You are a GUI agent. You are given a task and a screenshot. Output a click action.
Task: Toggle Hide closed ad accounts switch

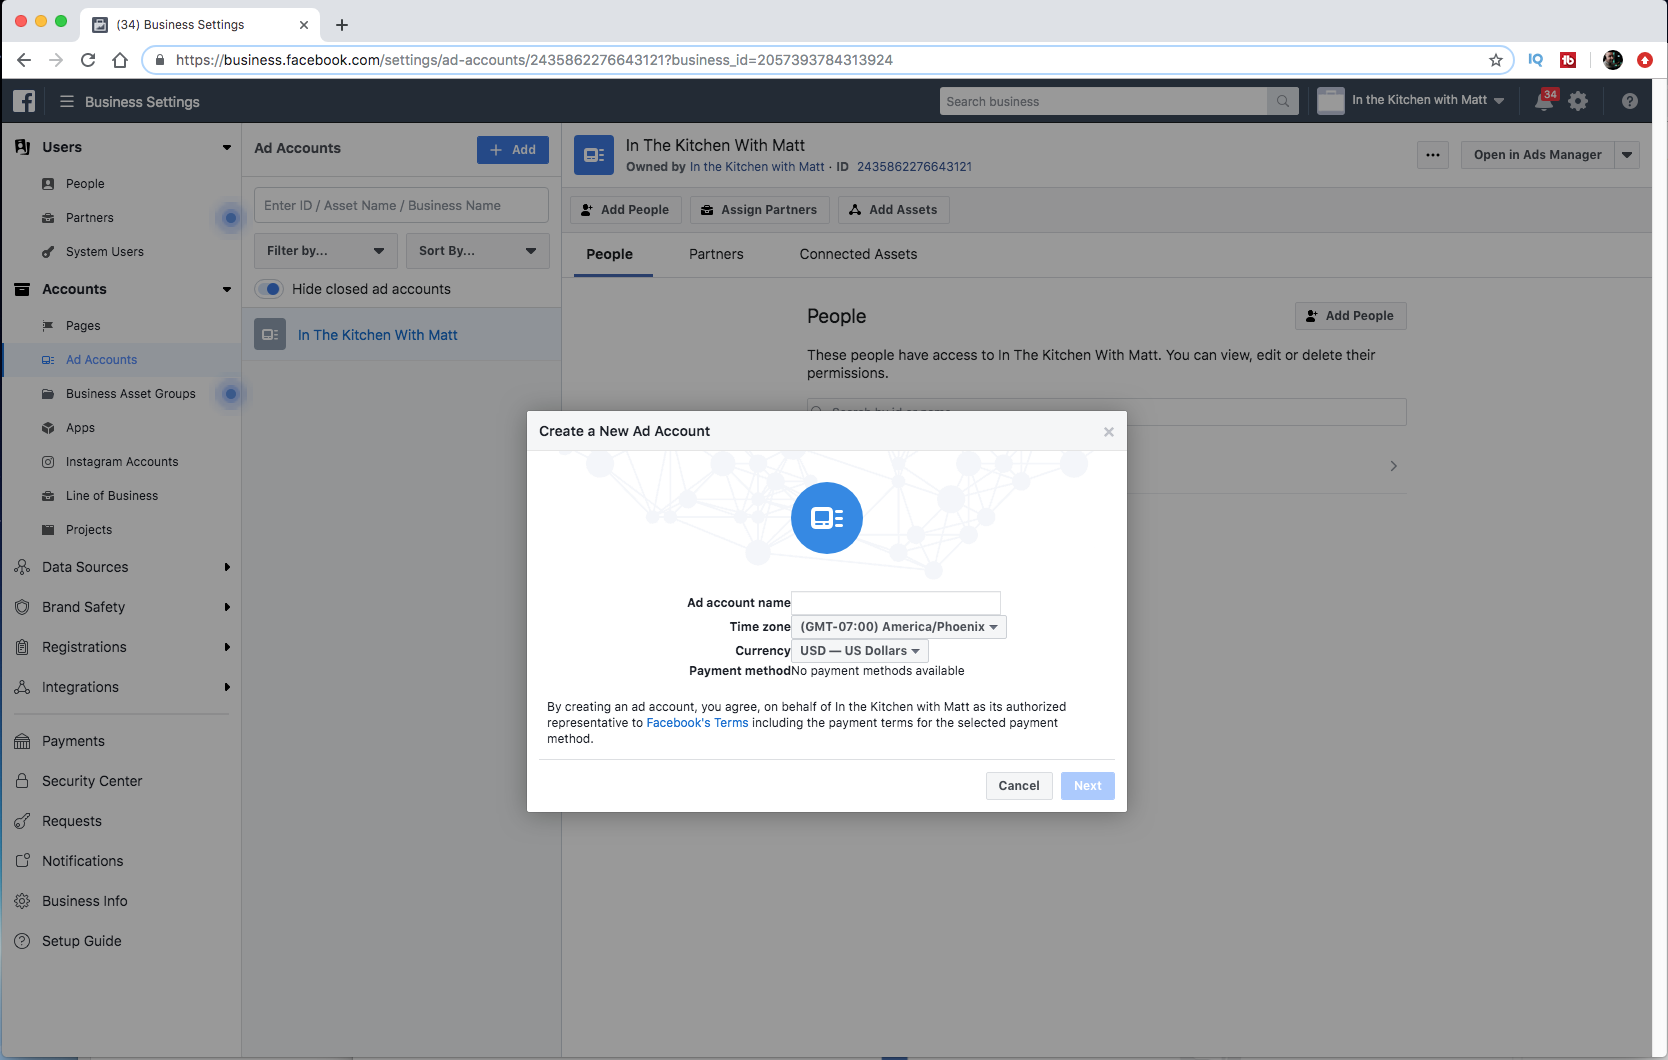tap(269, 289)
